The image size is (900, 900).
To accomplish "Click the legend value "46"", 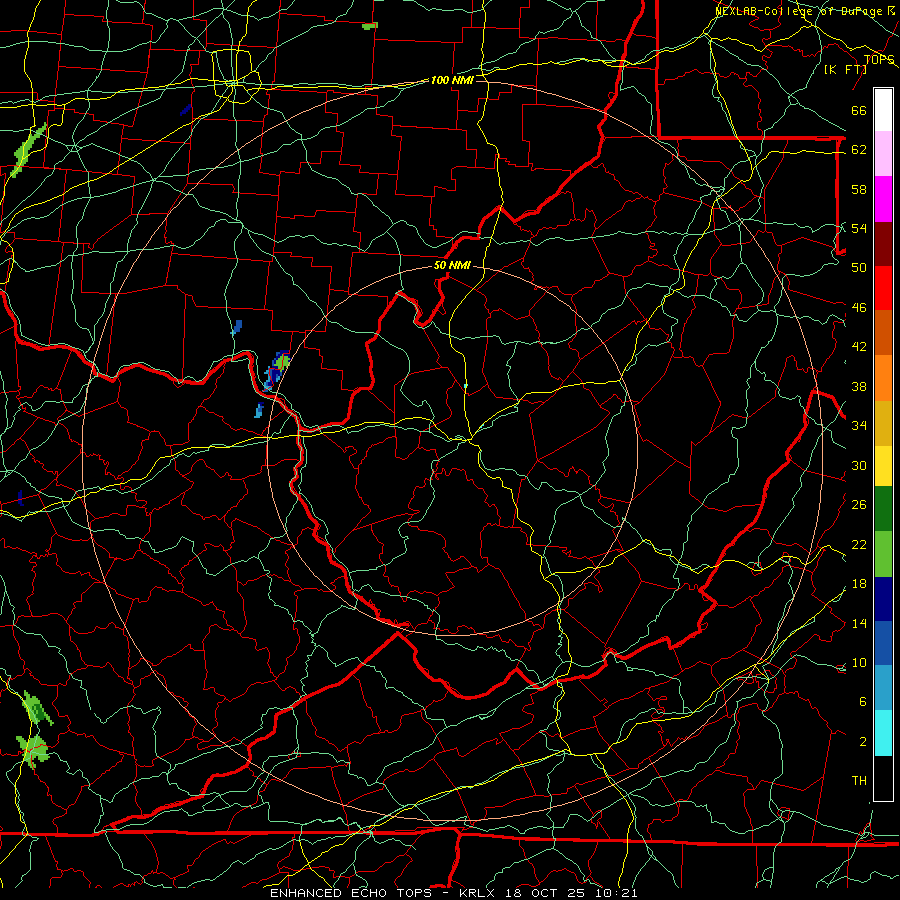I will (859, 308).
